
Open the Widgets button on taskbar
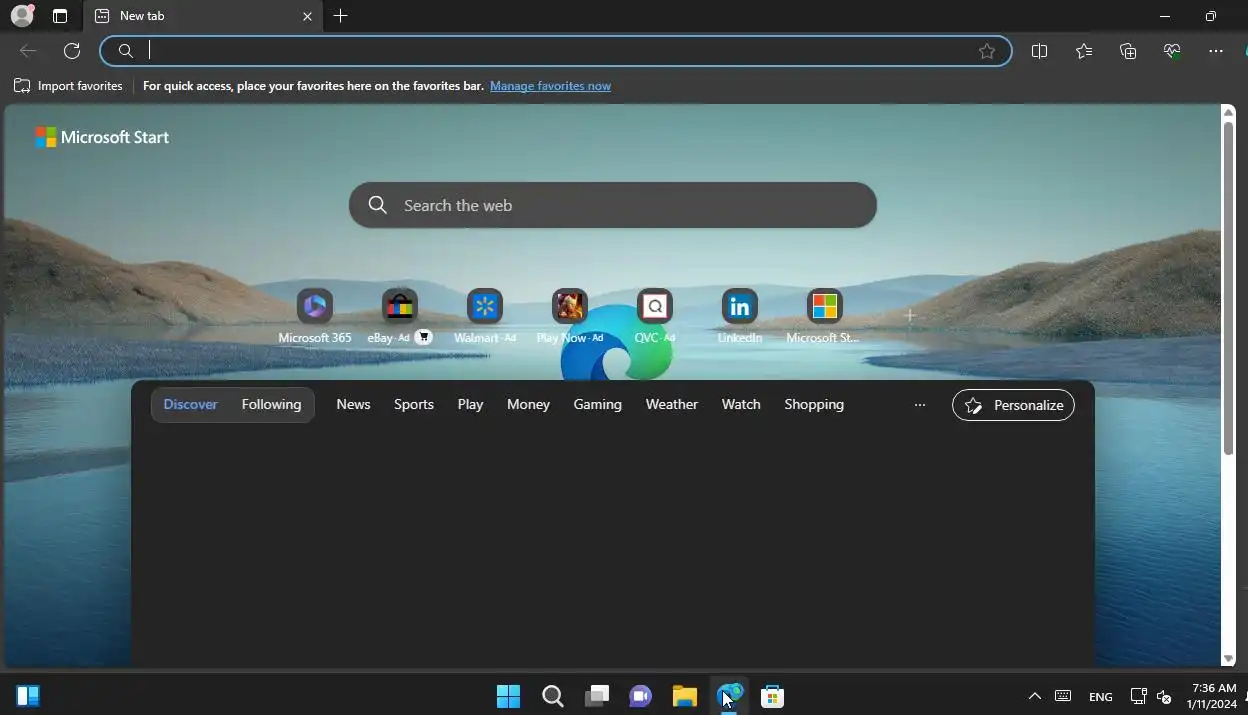tap(28, 696)
